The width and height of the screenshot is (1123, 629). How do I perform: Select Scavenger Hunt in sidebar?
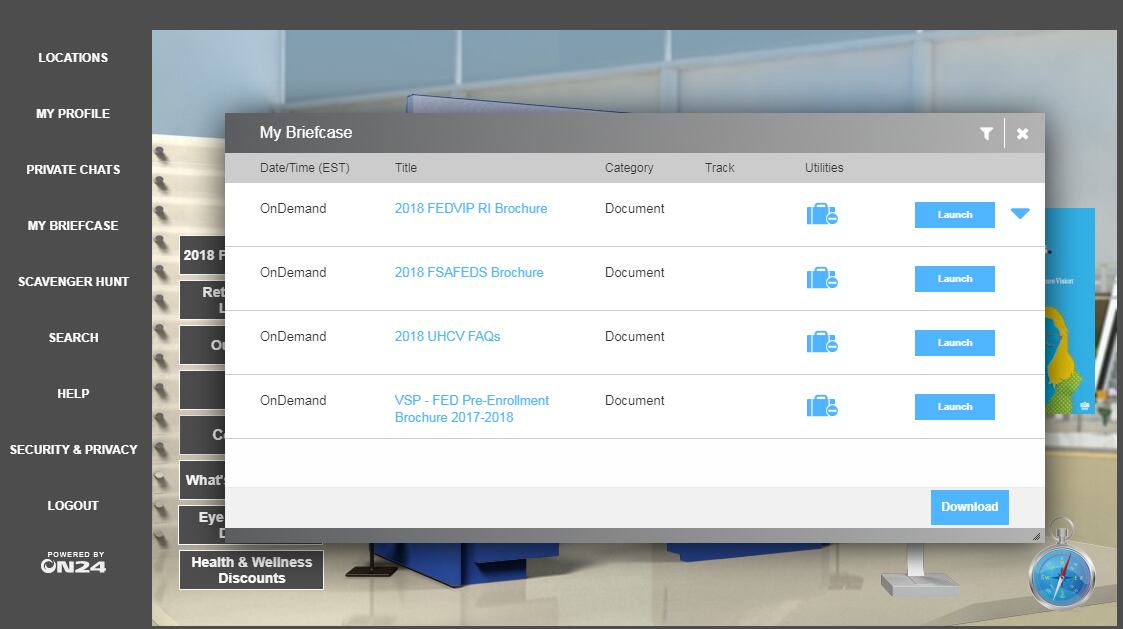(x=73, y=282)
